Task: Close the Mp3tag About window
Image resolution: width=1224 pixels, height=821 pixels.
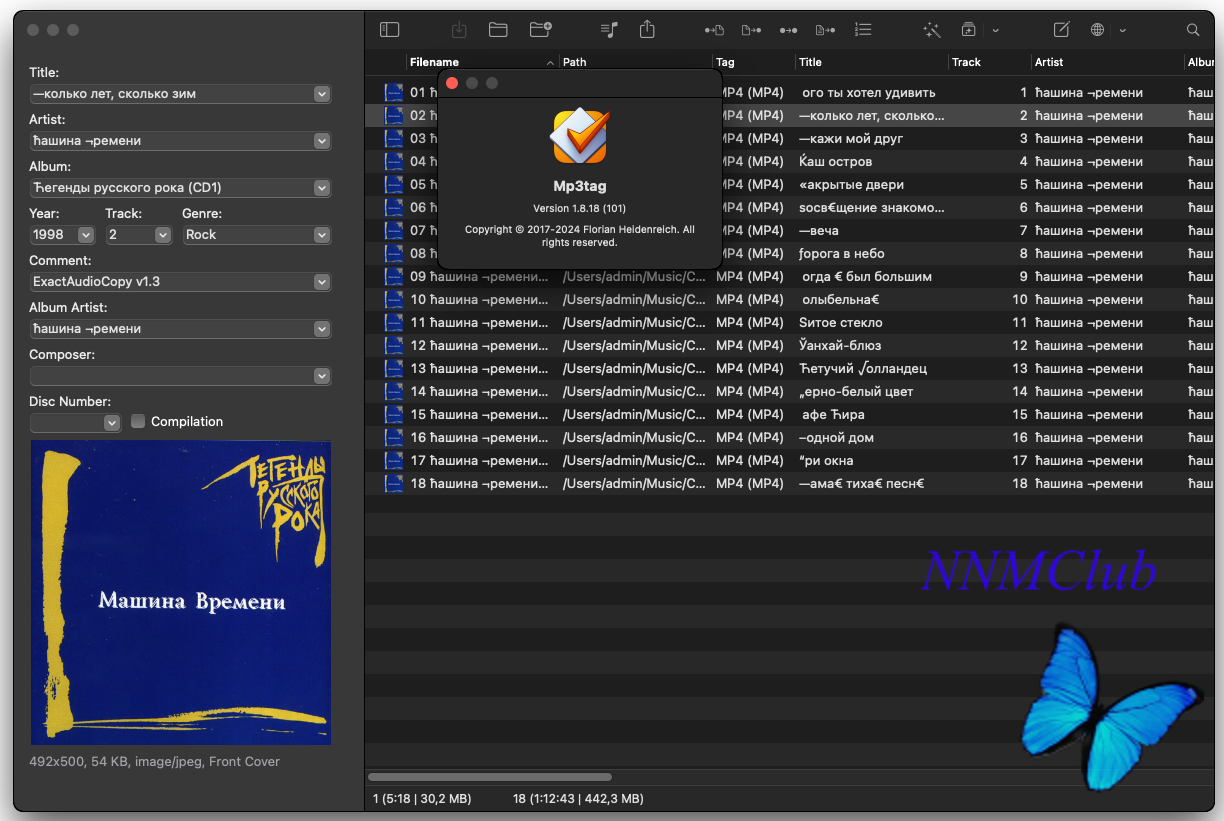Action: click(452, 83)
